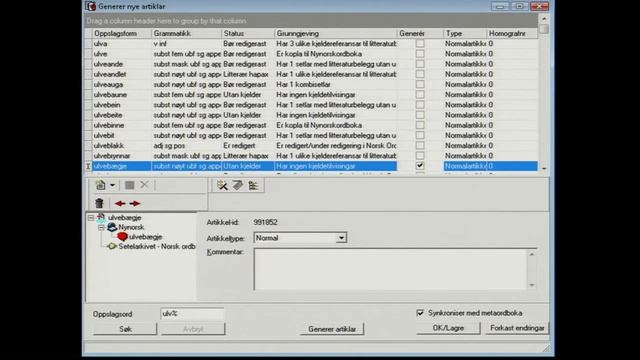The image size is (640, 360).
Task: Click the app icon in the Generer nye artiklar title bar
Action: 91,6
